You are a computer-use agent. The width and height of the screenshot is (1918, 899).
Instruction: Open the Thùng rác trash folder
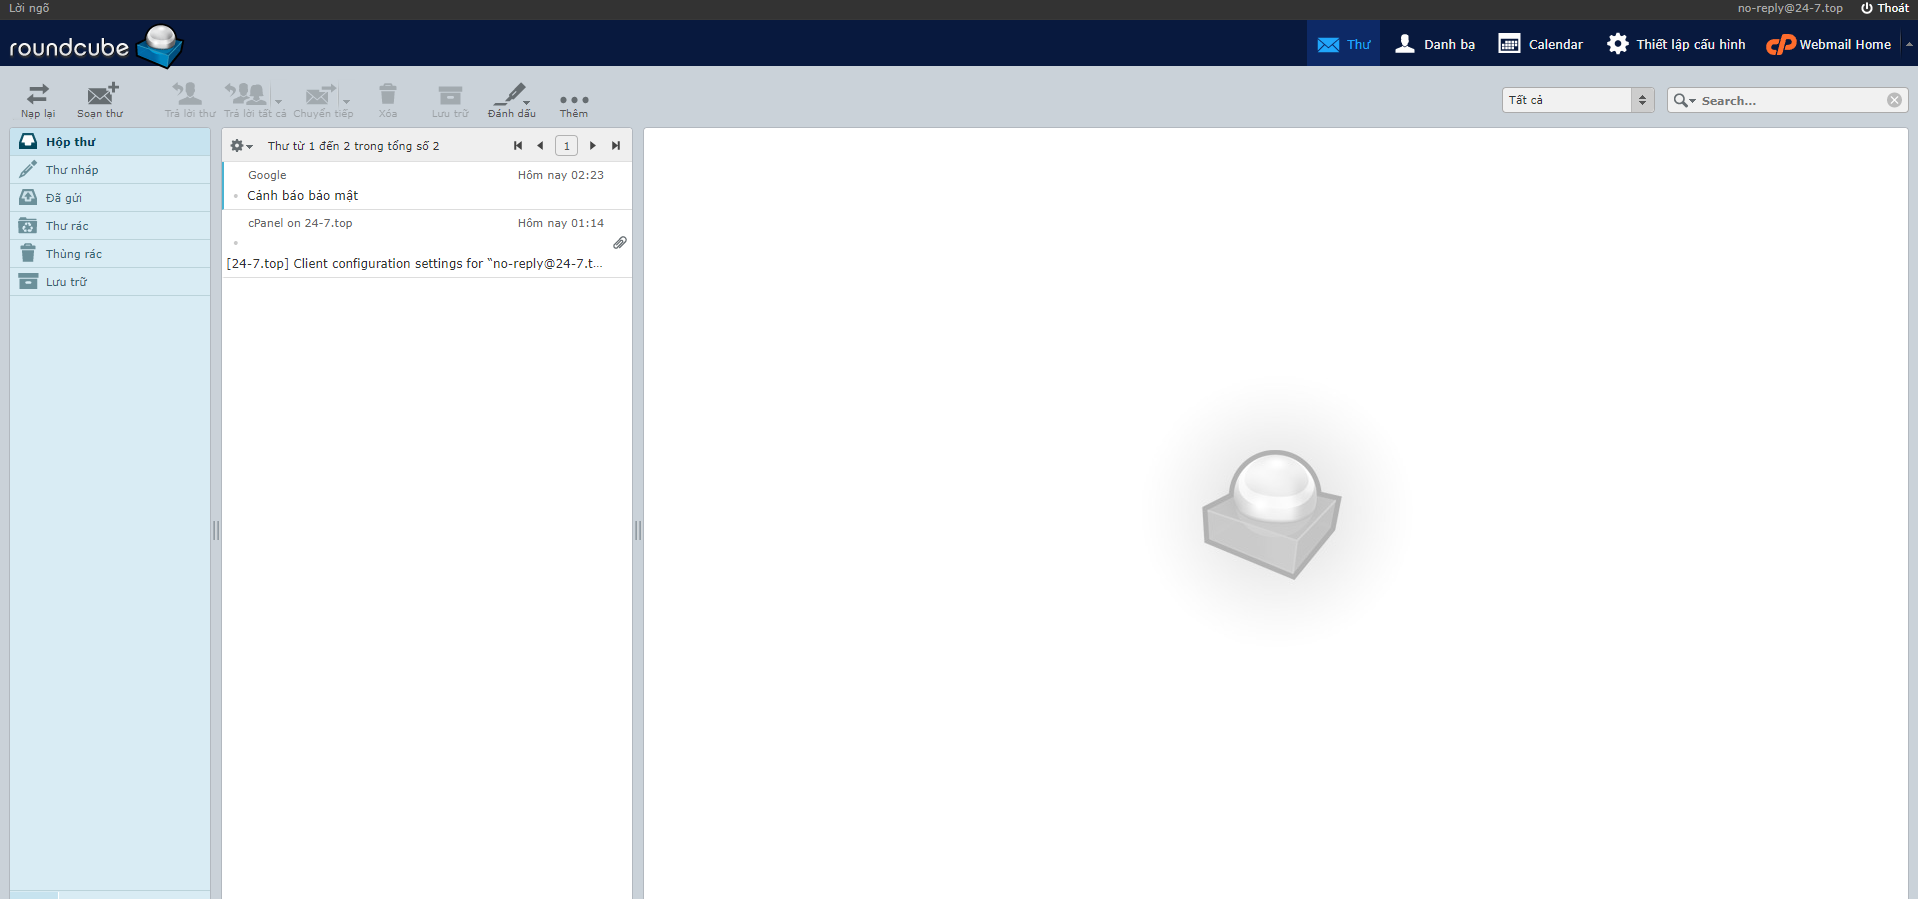coord(73,254)
